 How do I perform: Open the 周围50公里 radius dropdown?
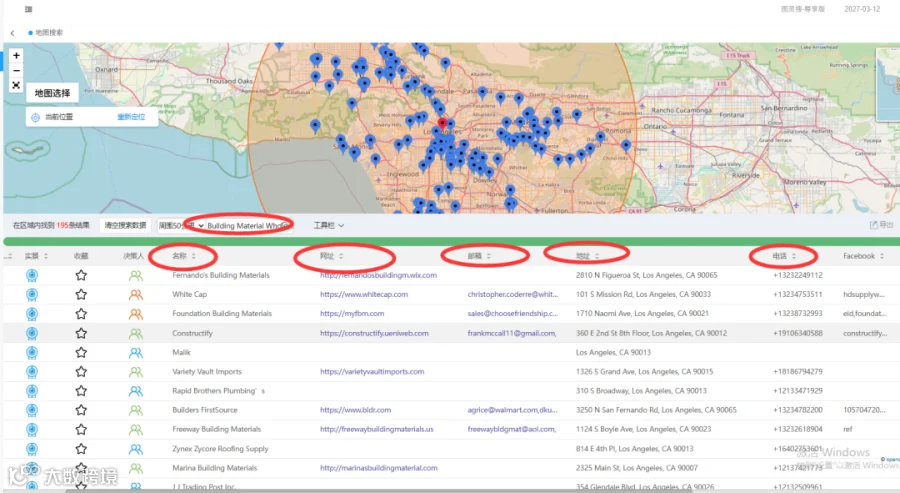181,226
